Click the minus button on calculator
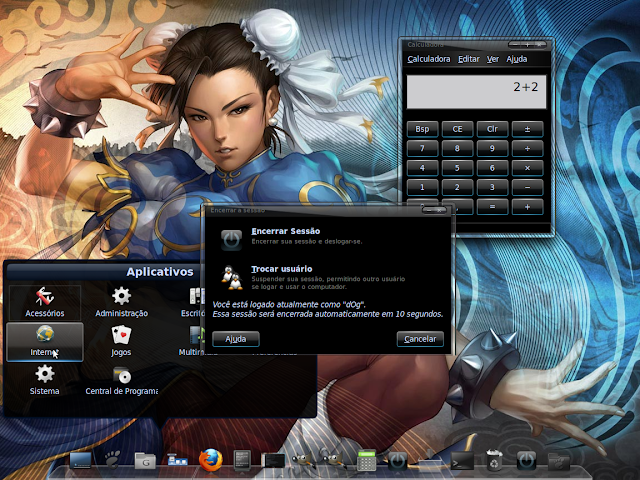The width and height of the screenshot is (640, 480). [527, 187]
